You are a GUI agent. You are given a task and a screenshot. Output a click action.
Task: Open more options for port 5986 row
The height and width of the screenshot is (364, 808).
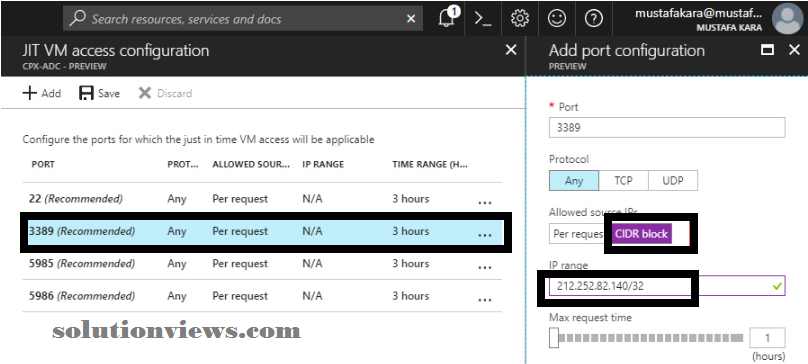pyautogui.click(x=484, y=300)
